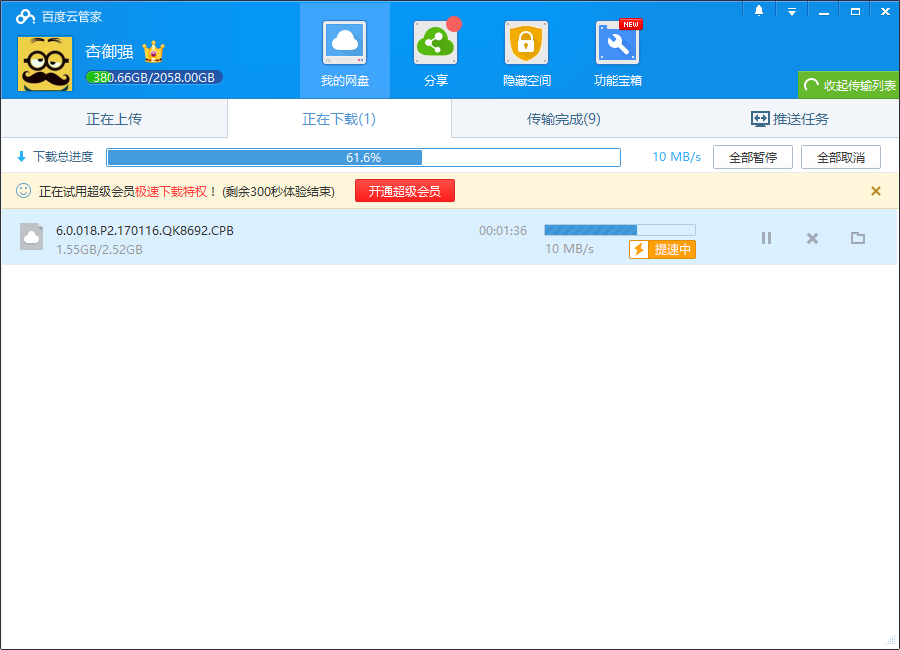Open the download folder for CPB file
The height and width of the screenshot is (650, 900).
(x=858, y=238)
